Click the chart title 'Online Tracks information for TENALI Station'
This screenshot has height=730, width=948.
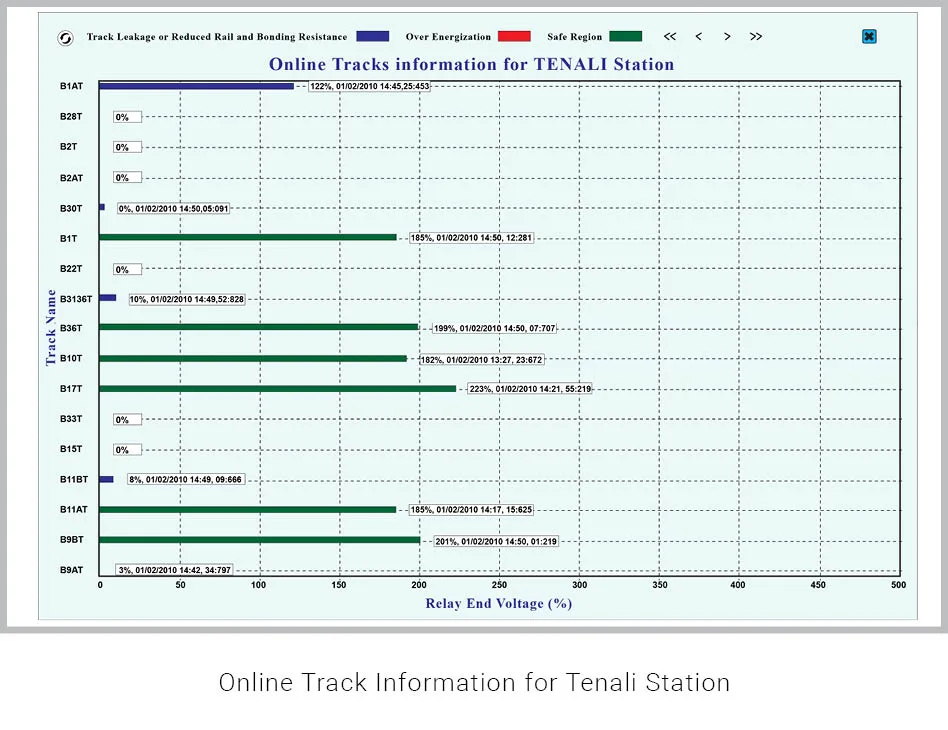click(472, 64)
